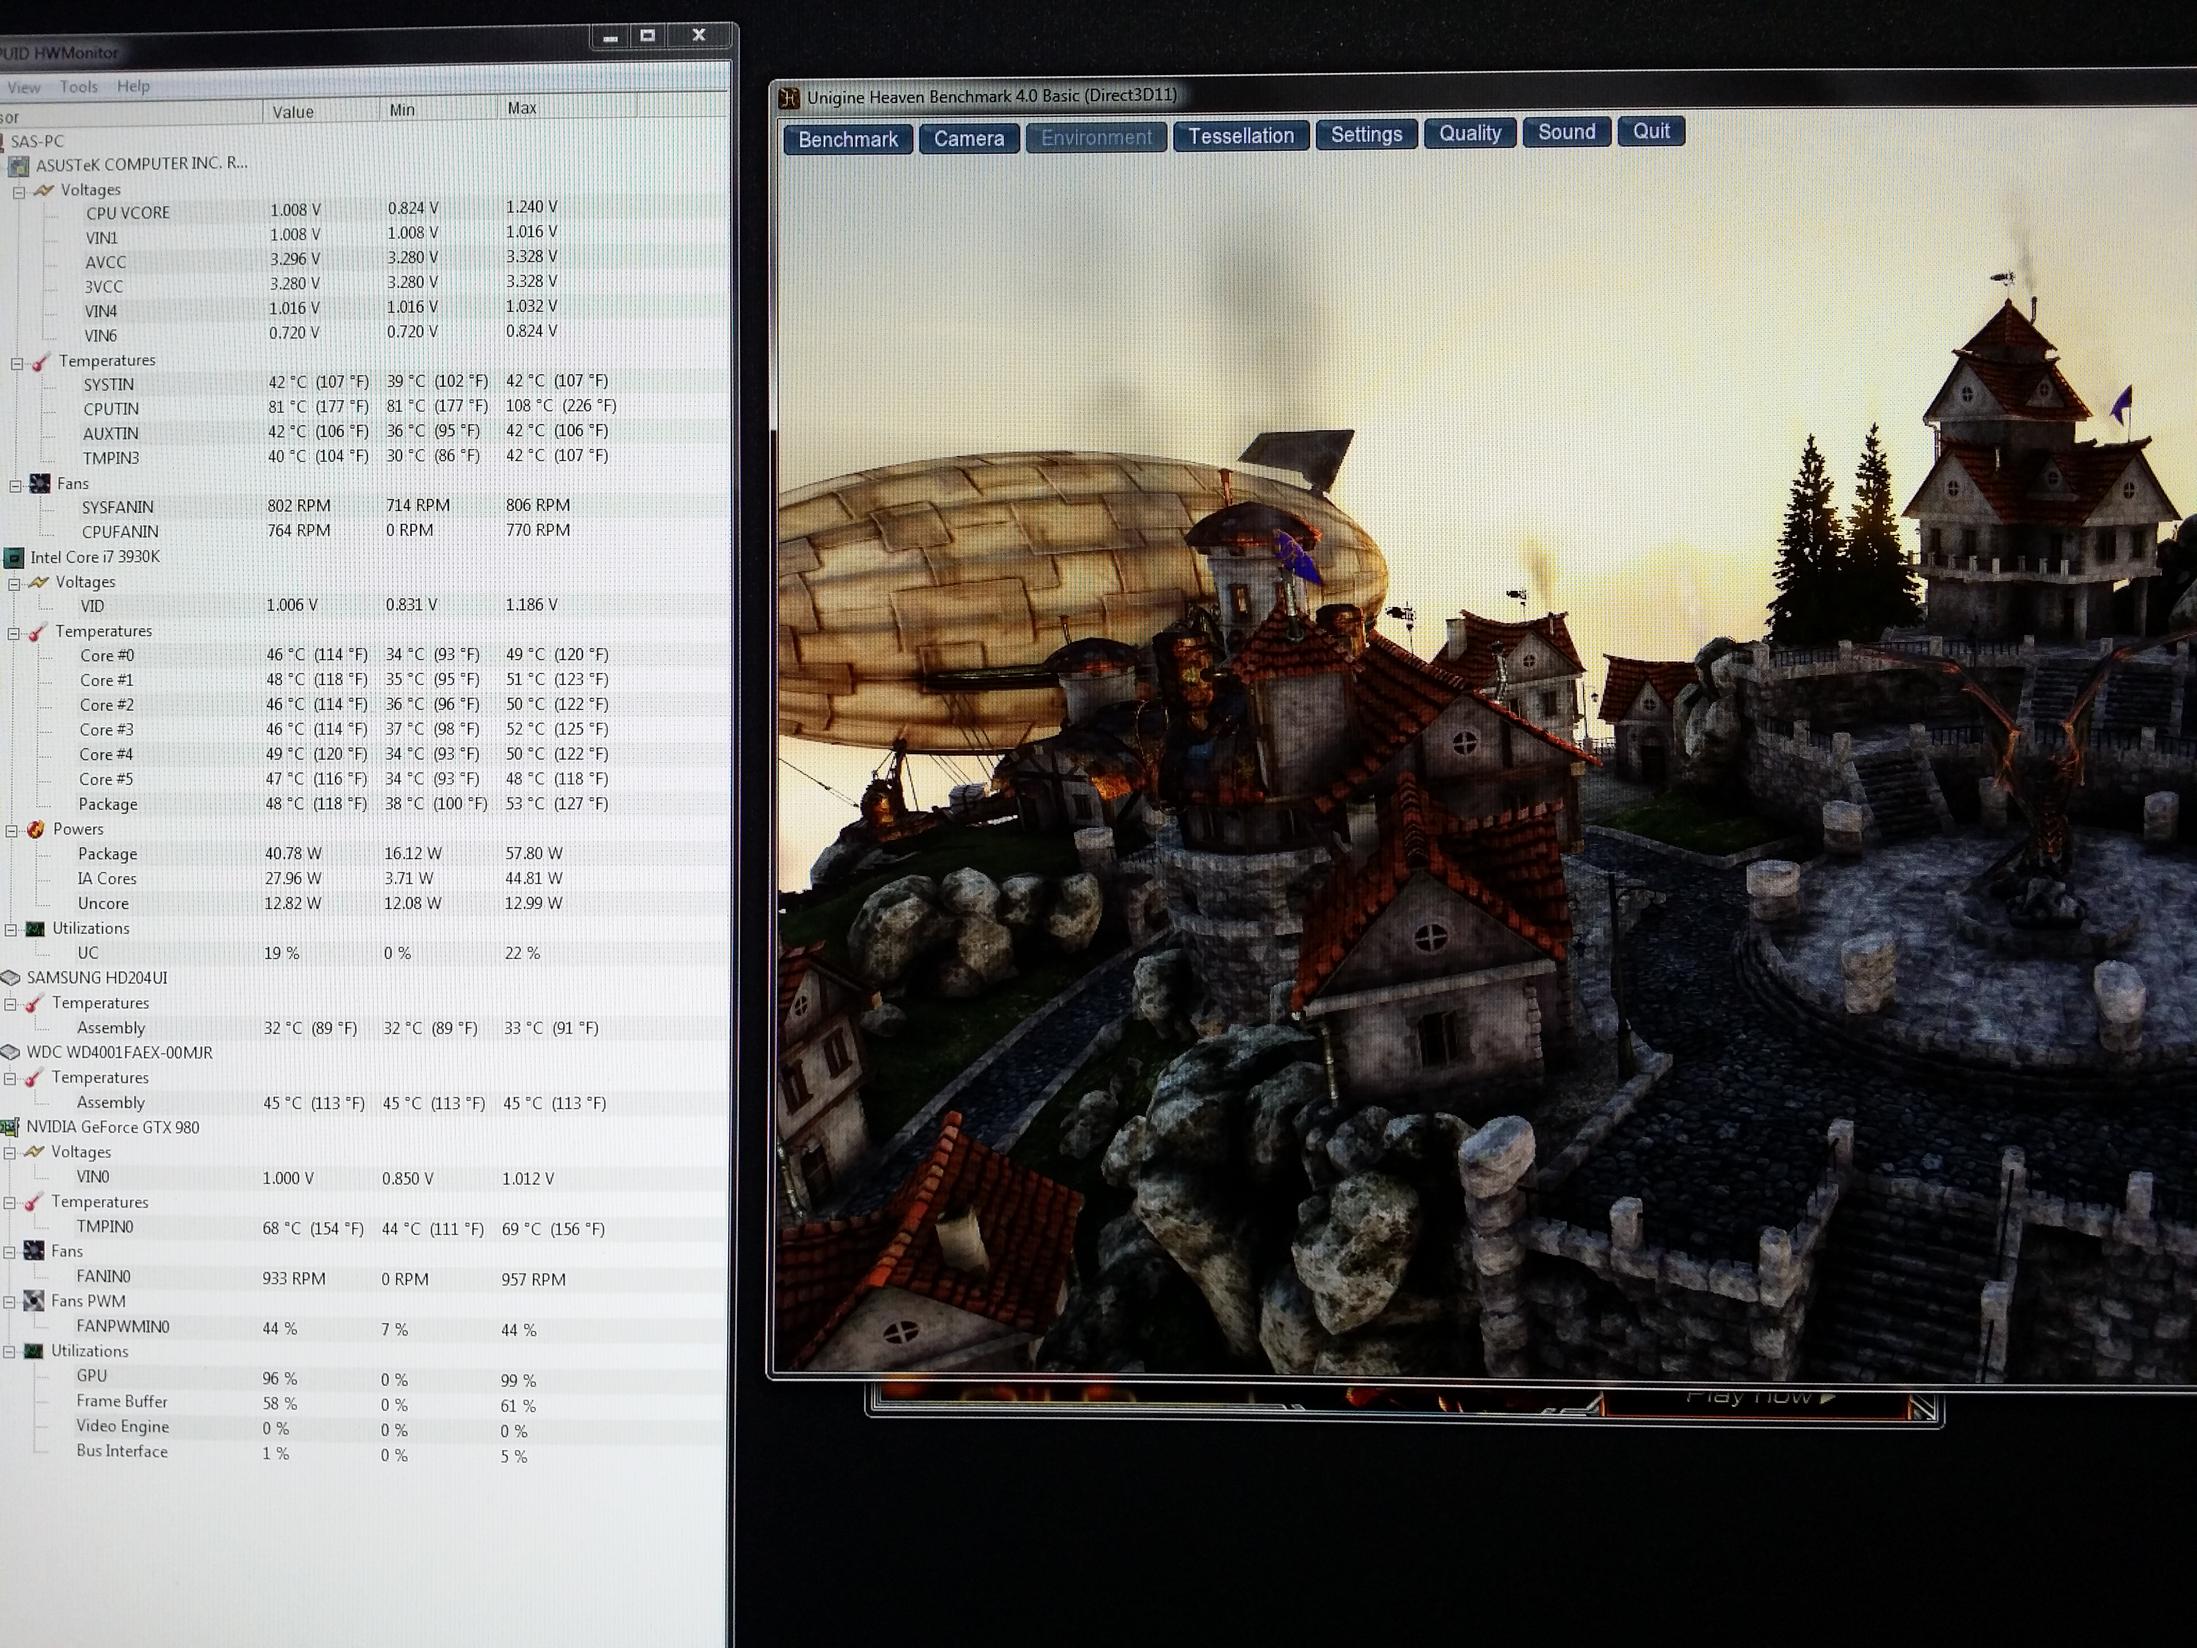Click the ASUSTeK motherboard icon

pyautogui.click(x=18, y=165)
